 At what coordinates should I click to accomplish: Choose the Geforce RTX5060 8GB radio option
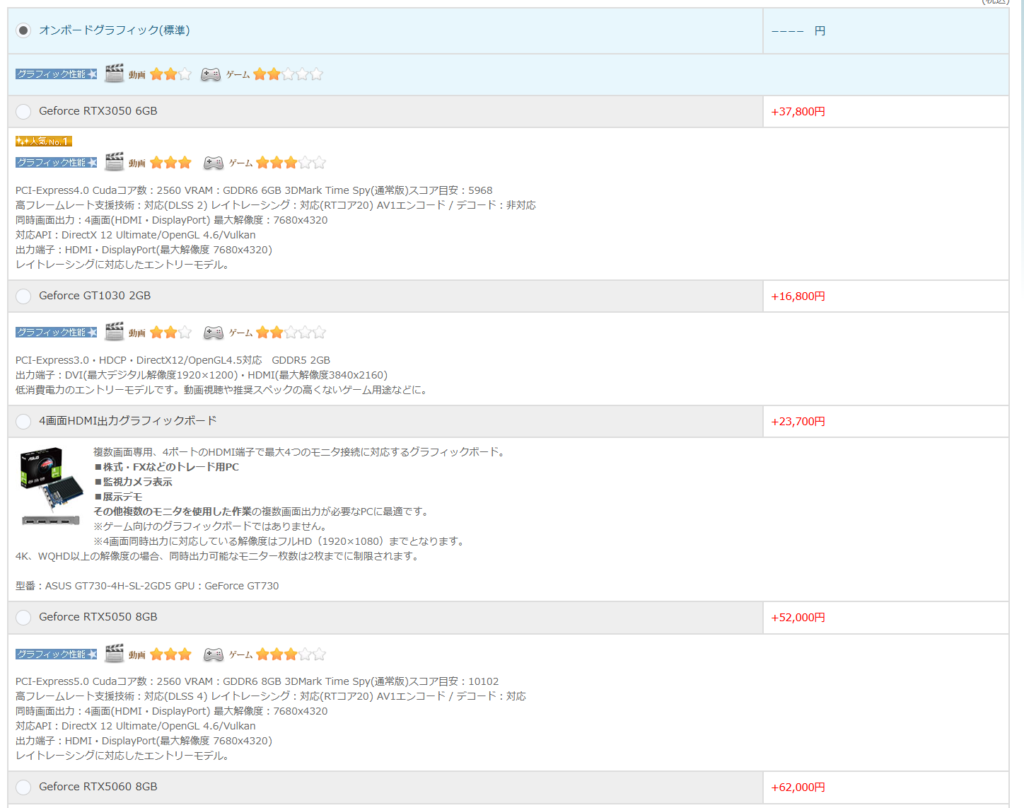(x=24, y=787)
